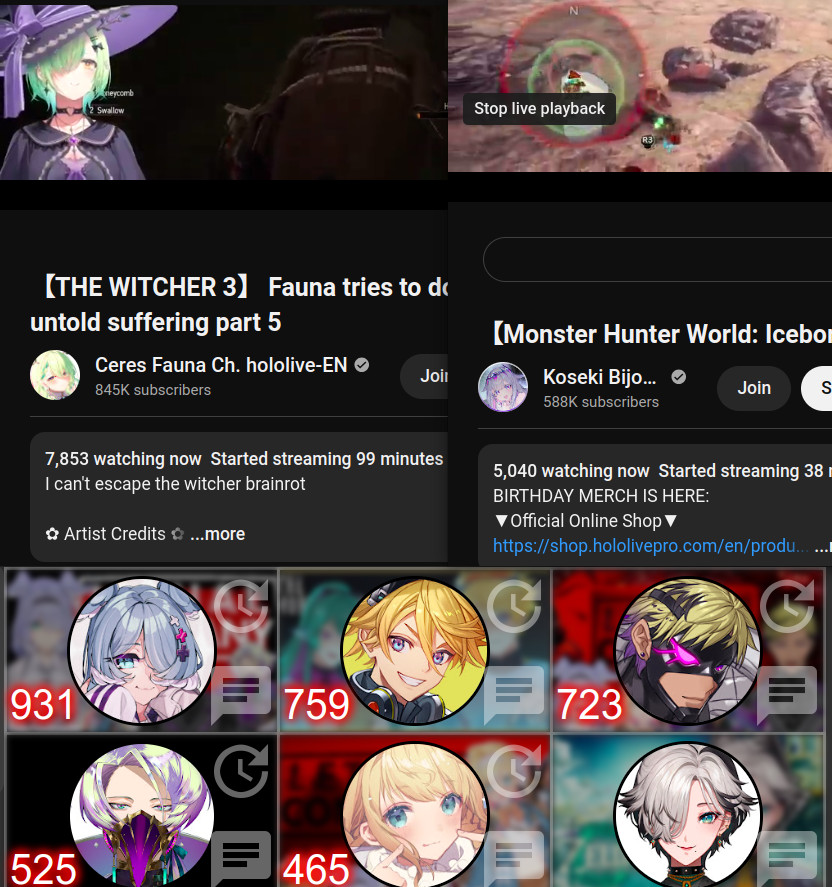Open the chat bubble on the 723 tile
Screen dimensions: 832x887
click(x=787, y=695)
